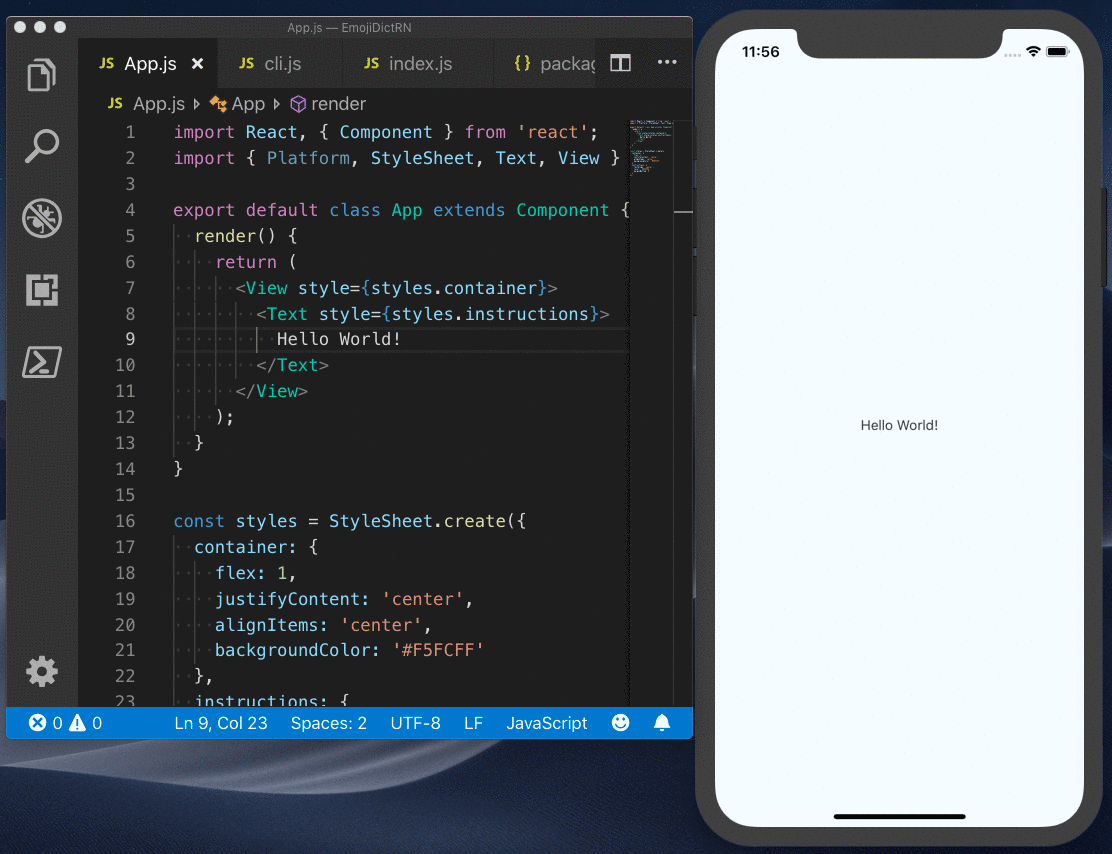Click the simulator Wi-Fi status icon
Viewport: 1112px width, 854px height.
[1033, 51]
